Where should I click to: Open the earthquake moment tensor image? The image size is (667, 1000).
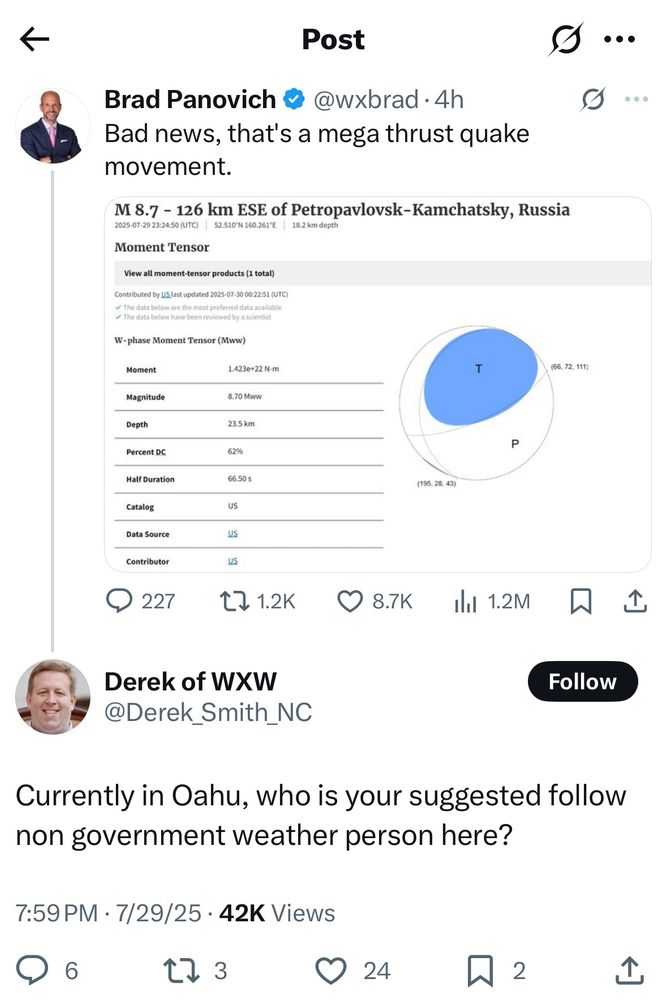coord(377,384)
